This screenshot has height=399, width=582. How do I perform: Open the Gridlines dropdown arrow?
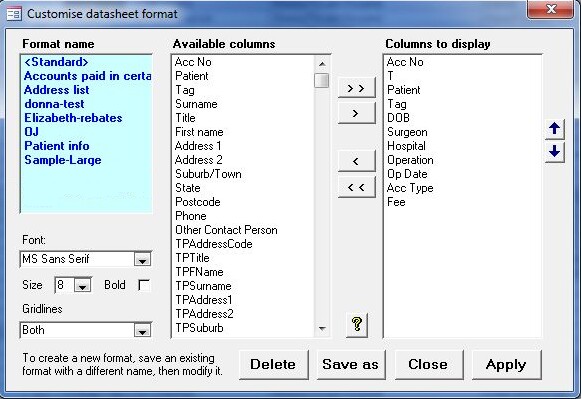142,330
